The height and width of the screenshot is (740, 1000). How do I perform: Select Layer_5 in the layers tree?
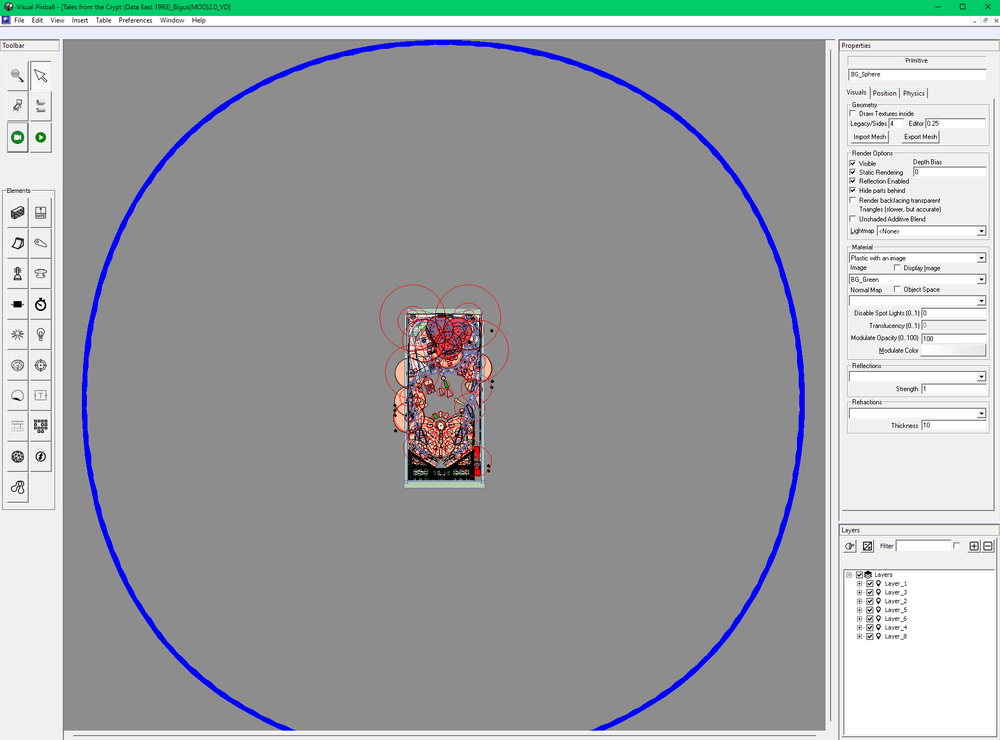[895, 610]
